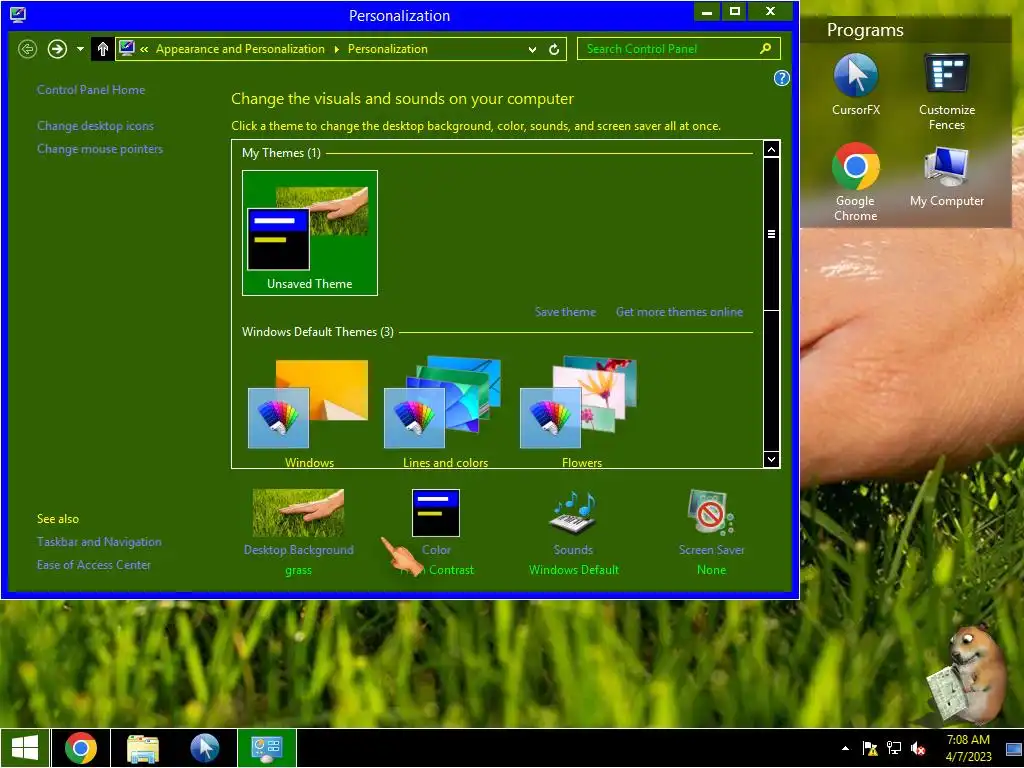Expand the Appearance and Personalization breadcrumb arrow
This screenshot has width=1024, height=768.
(336, 49)
